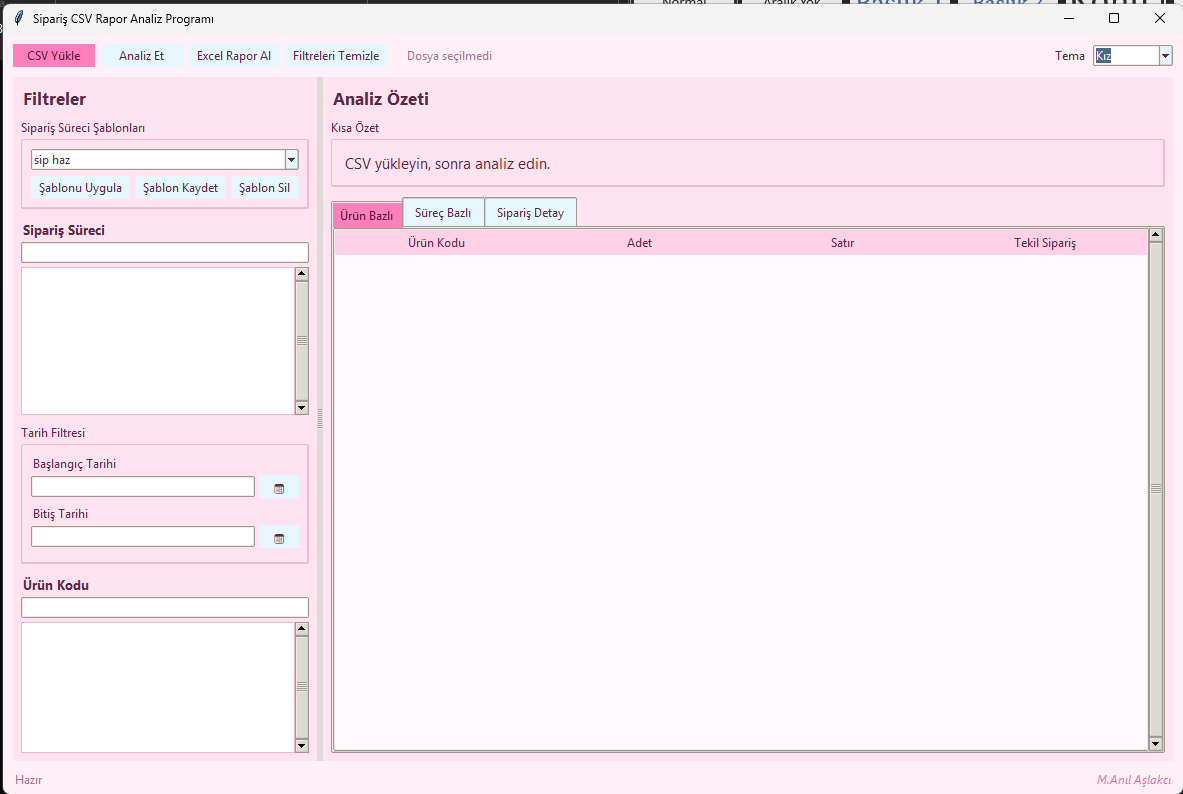Open calendar picker for Başlangıç Tarihi
Screen dimensions: 1183x794
[x=279, y=488]
